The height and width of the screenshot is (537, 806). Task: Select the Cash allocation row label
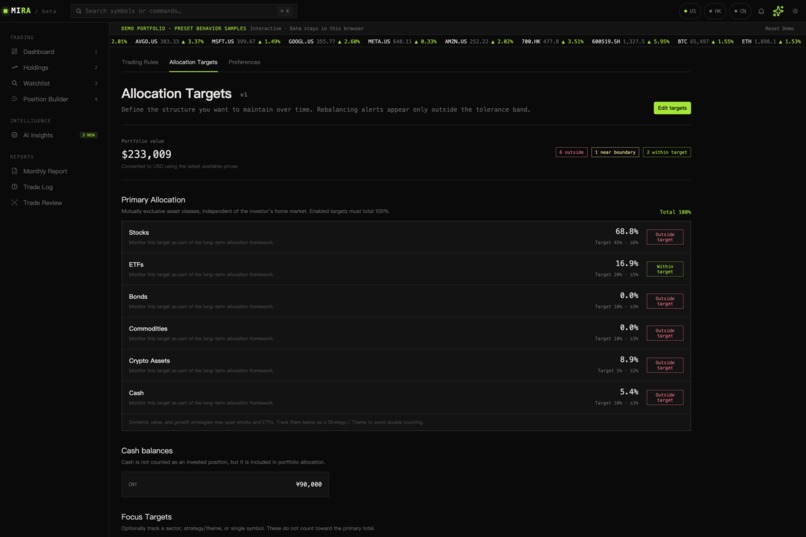click(x=136, y=393)
